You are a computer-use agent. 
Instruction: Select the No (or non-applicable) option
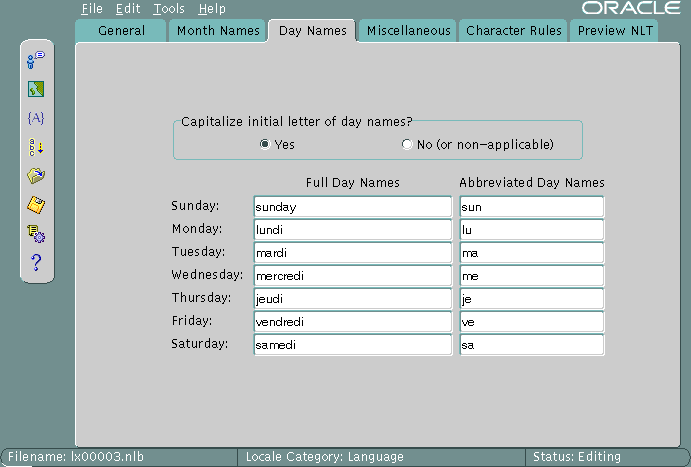(x=407, y=144)
